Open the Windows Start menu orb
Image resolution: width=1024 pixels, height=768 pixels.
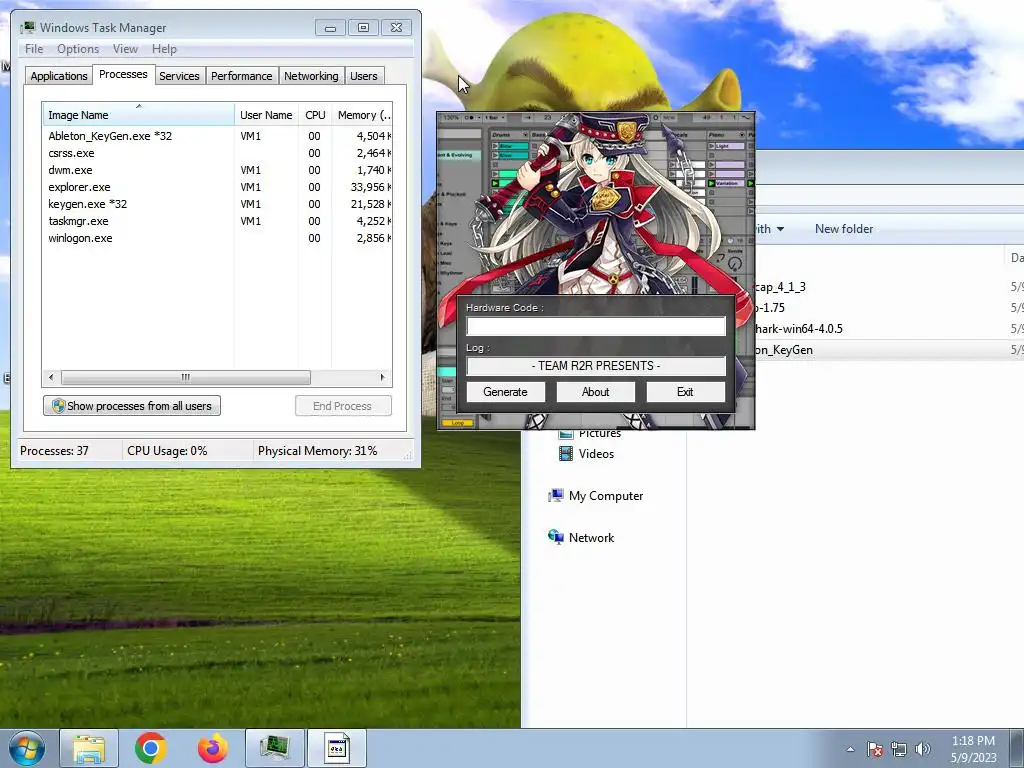[x=27, y=748]
